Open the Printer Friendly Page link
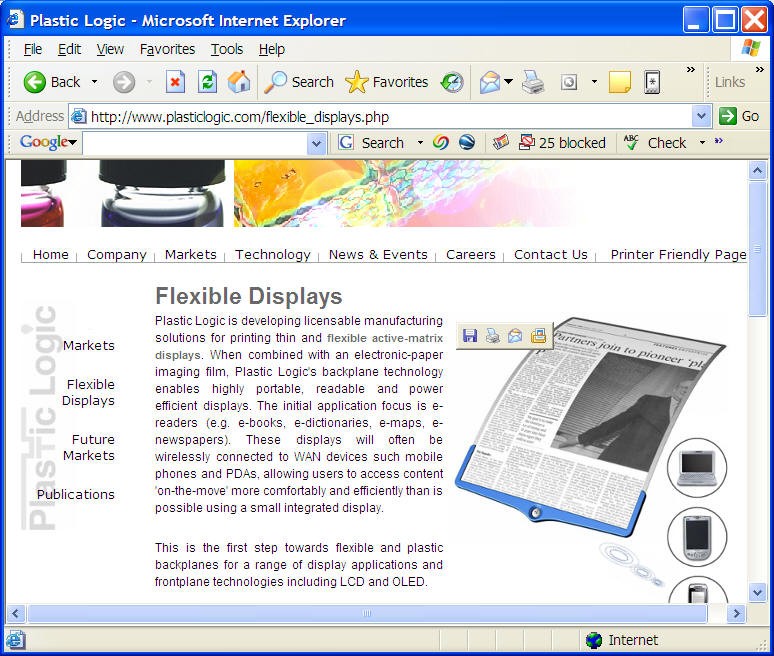 click(678, 255)
